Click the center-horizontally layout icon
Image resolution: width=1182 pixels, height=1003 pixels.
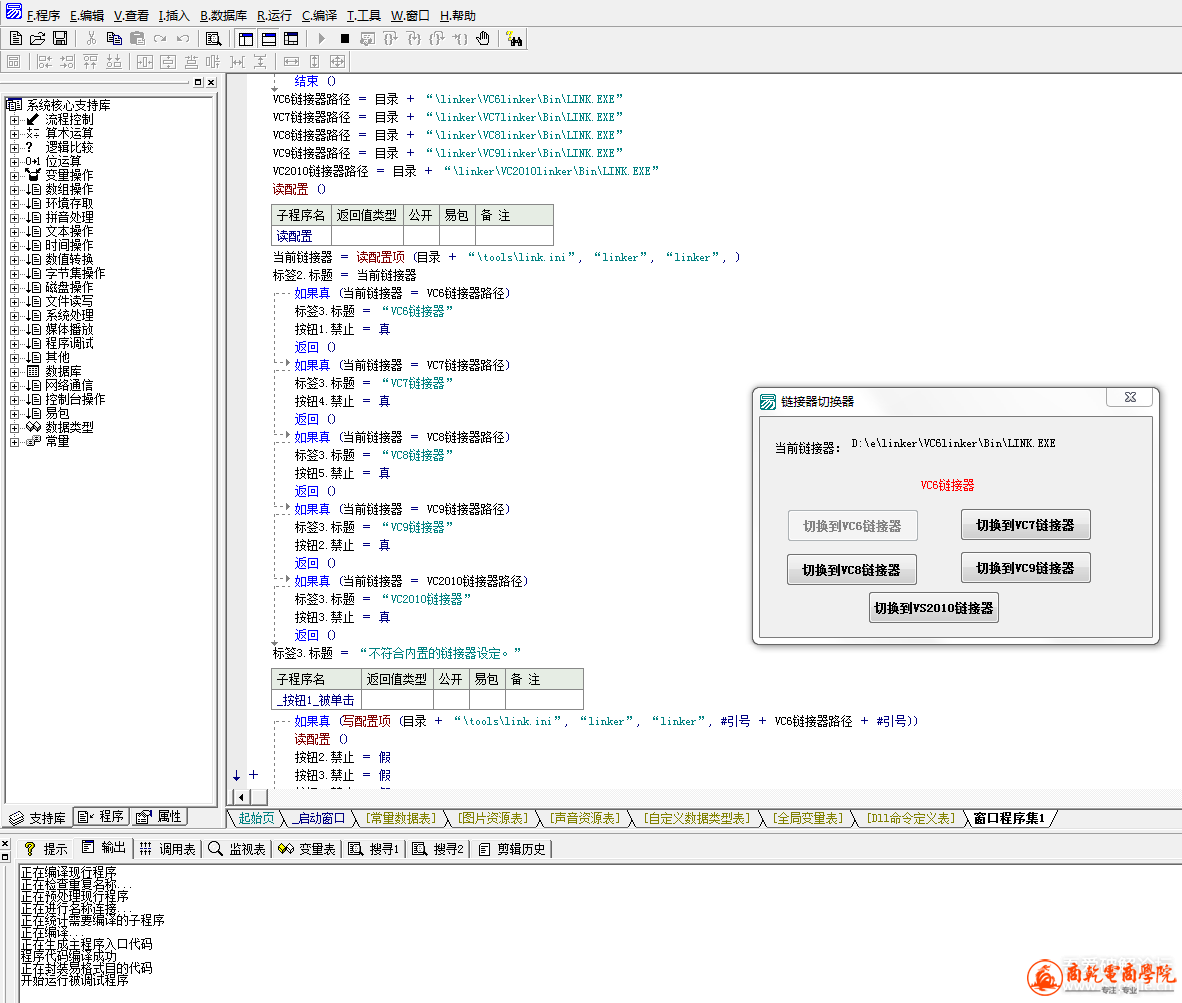145,62
